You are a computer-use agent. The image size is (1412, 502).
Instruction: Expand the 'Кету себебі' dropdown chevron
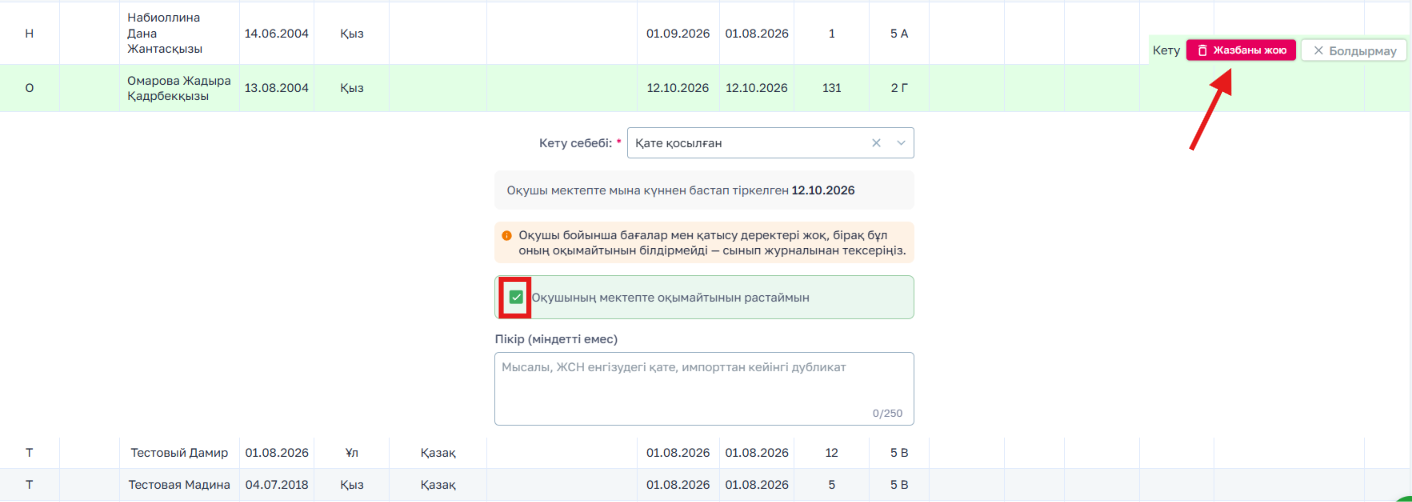tap(901, 143)
